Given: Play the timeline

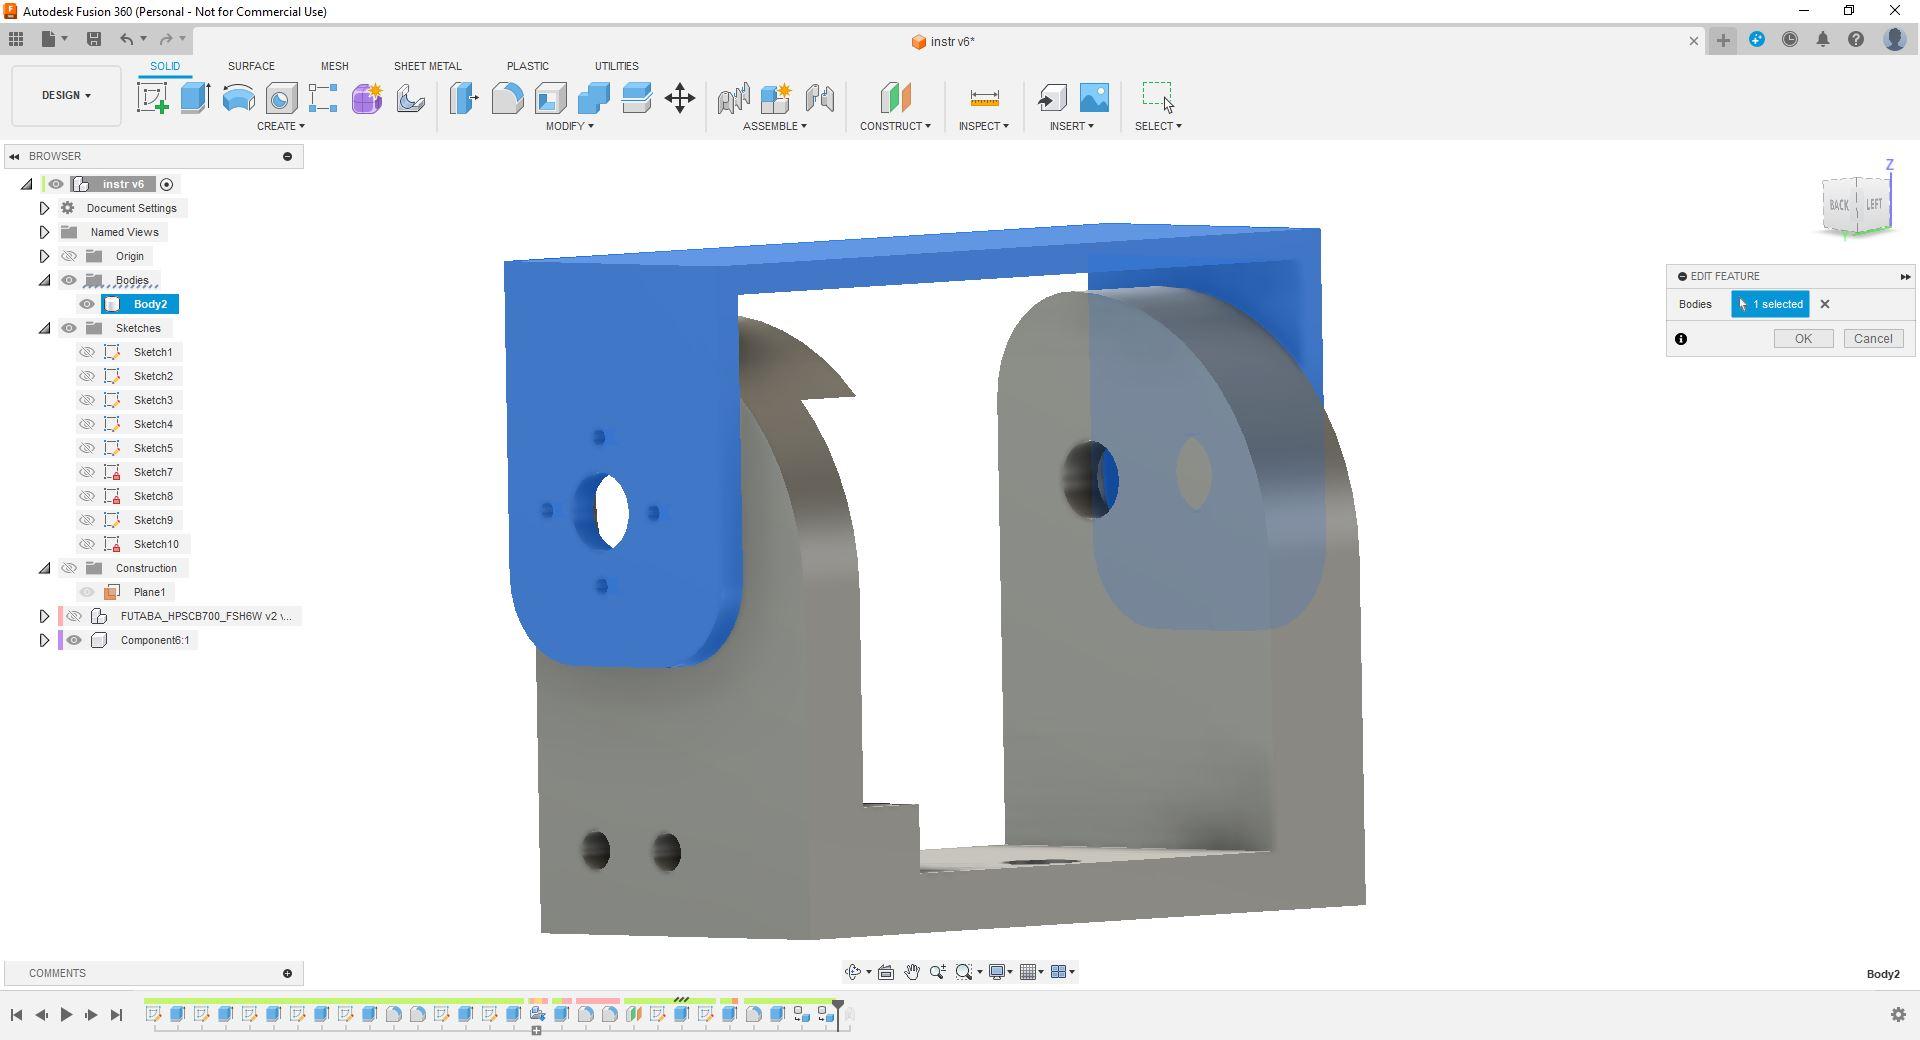Looking at the screenshot, I should click(x=66, y=1015).
